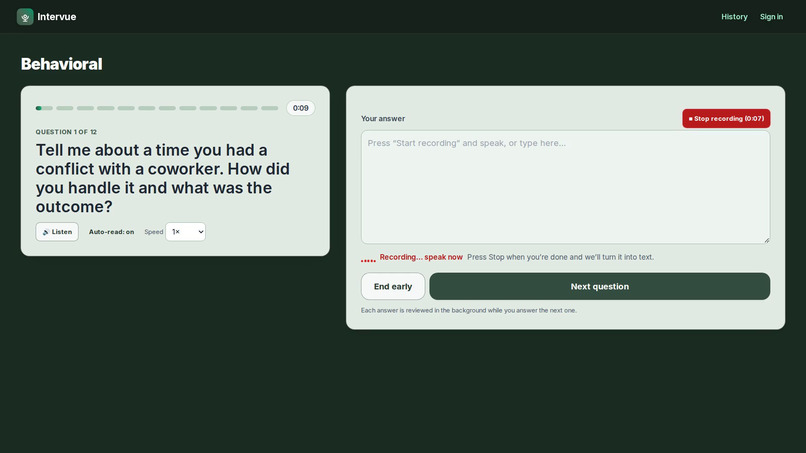This screenshot has width=806, height=453.
Task: Click the Each answer is reviewed note
Action: pyautogui.click(x=469, y=311)
